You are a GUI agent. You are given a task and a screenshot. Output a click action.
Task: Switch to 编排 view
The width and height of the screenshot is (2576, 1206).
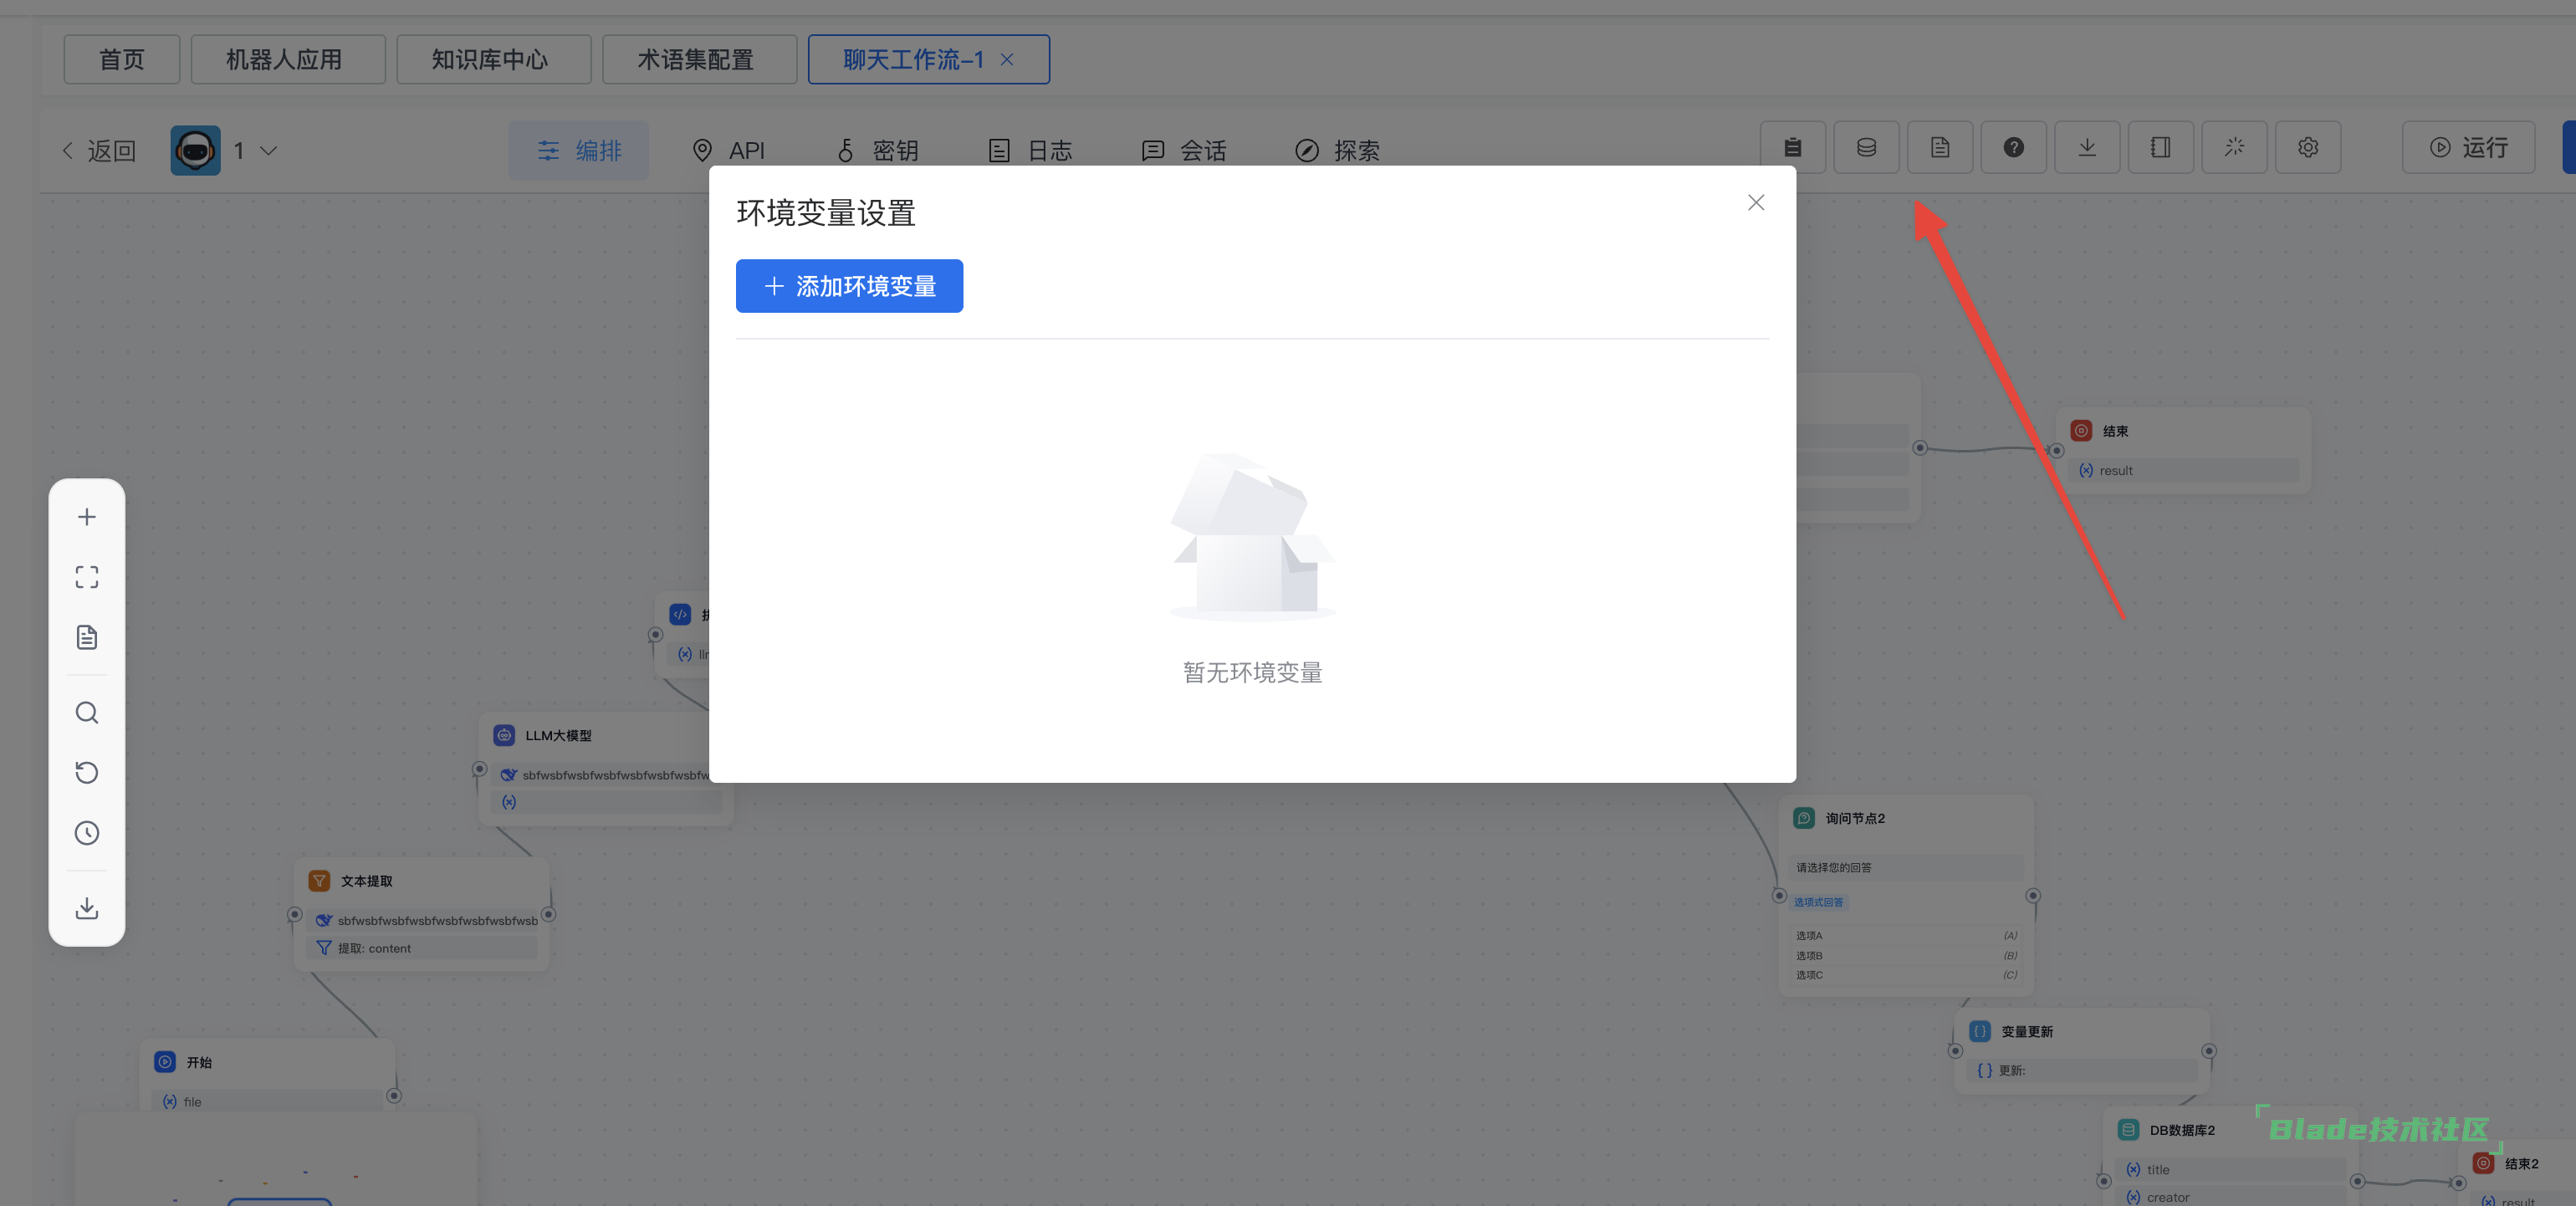click(x=578, y=150)
